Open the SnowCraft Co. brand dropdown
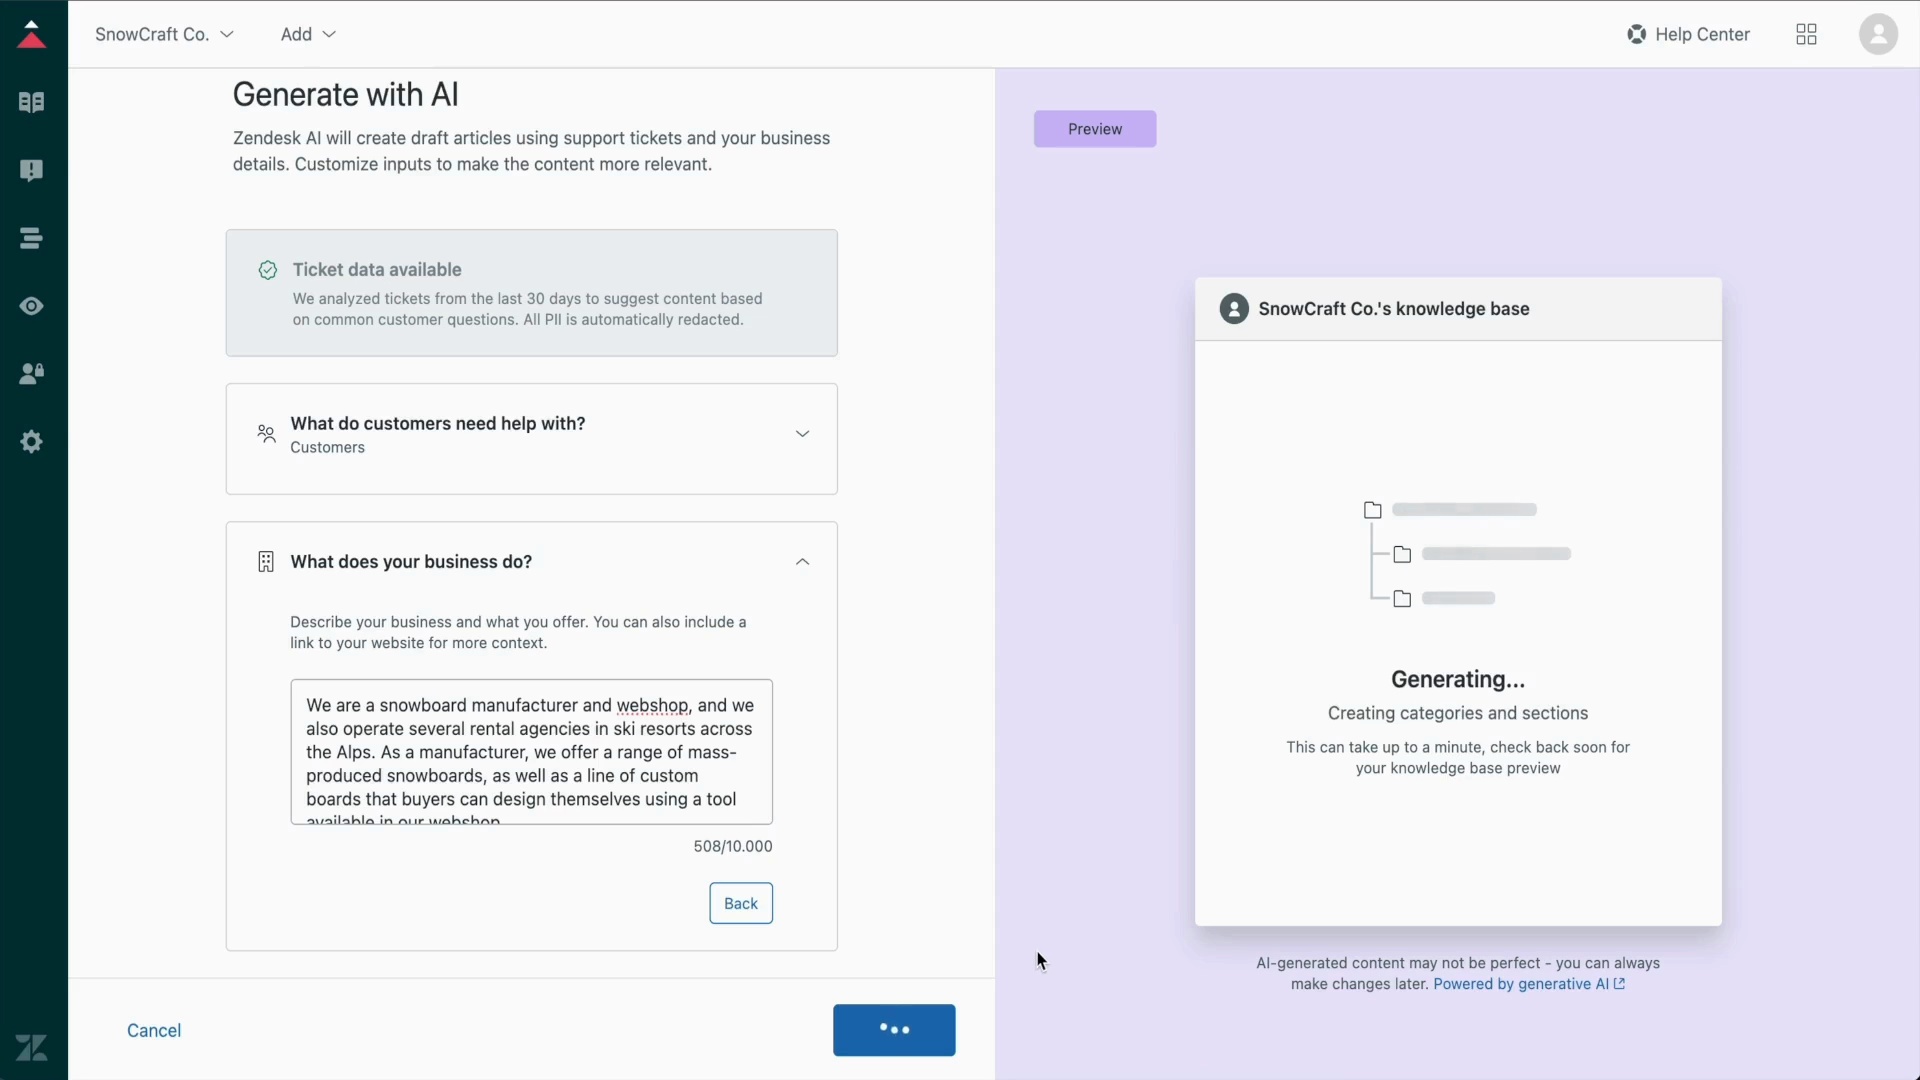This screenshot has width=1920, height=1080. tap(164, 35)
